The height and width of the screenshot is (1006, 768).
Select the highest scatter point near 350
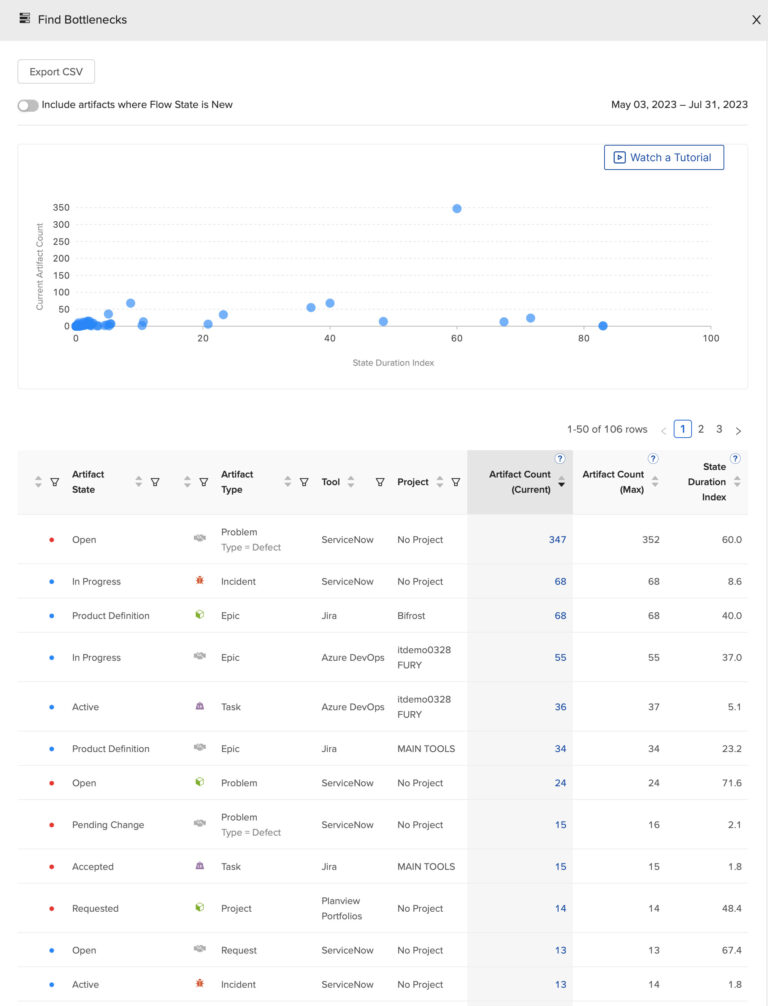coord(457,209)
